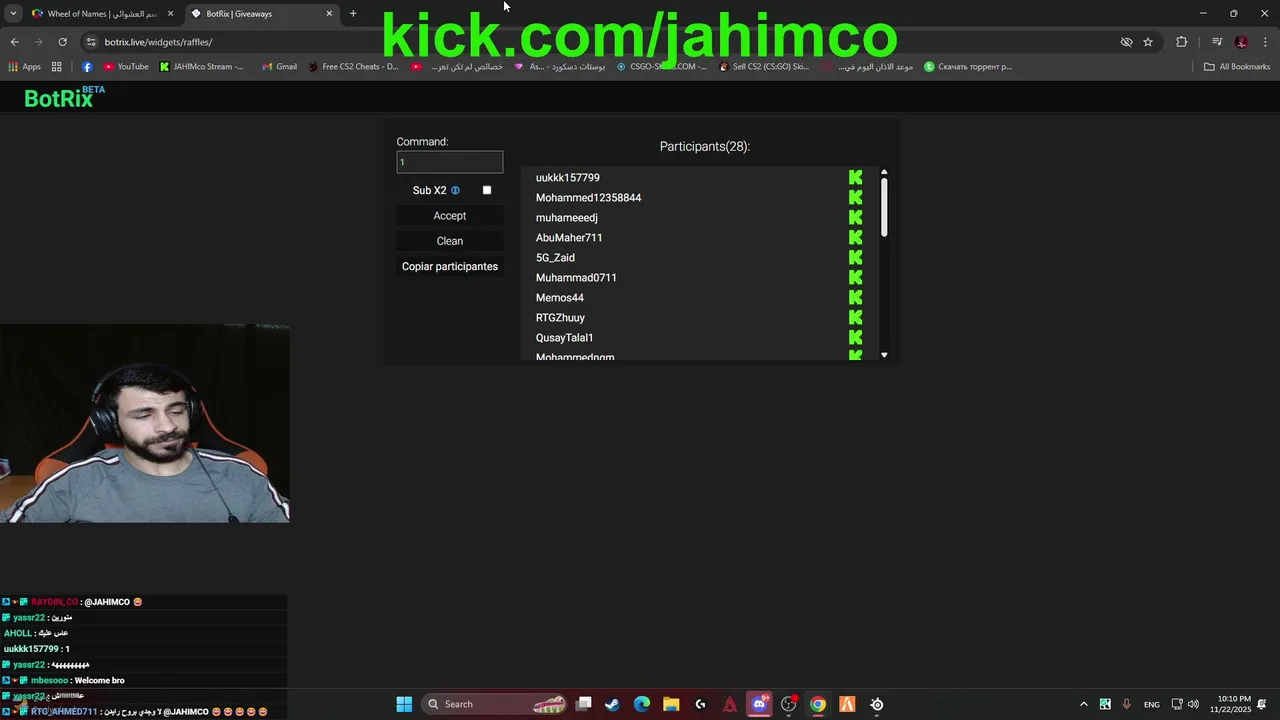Open Task View in the taskbar

[x=584, y=704]
